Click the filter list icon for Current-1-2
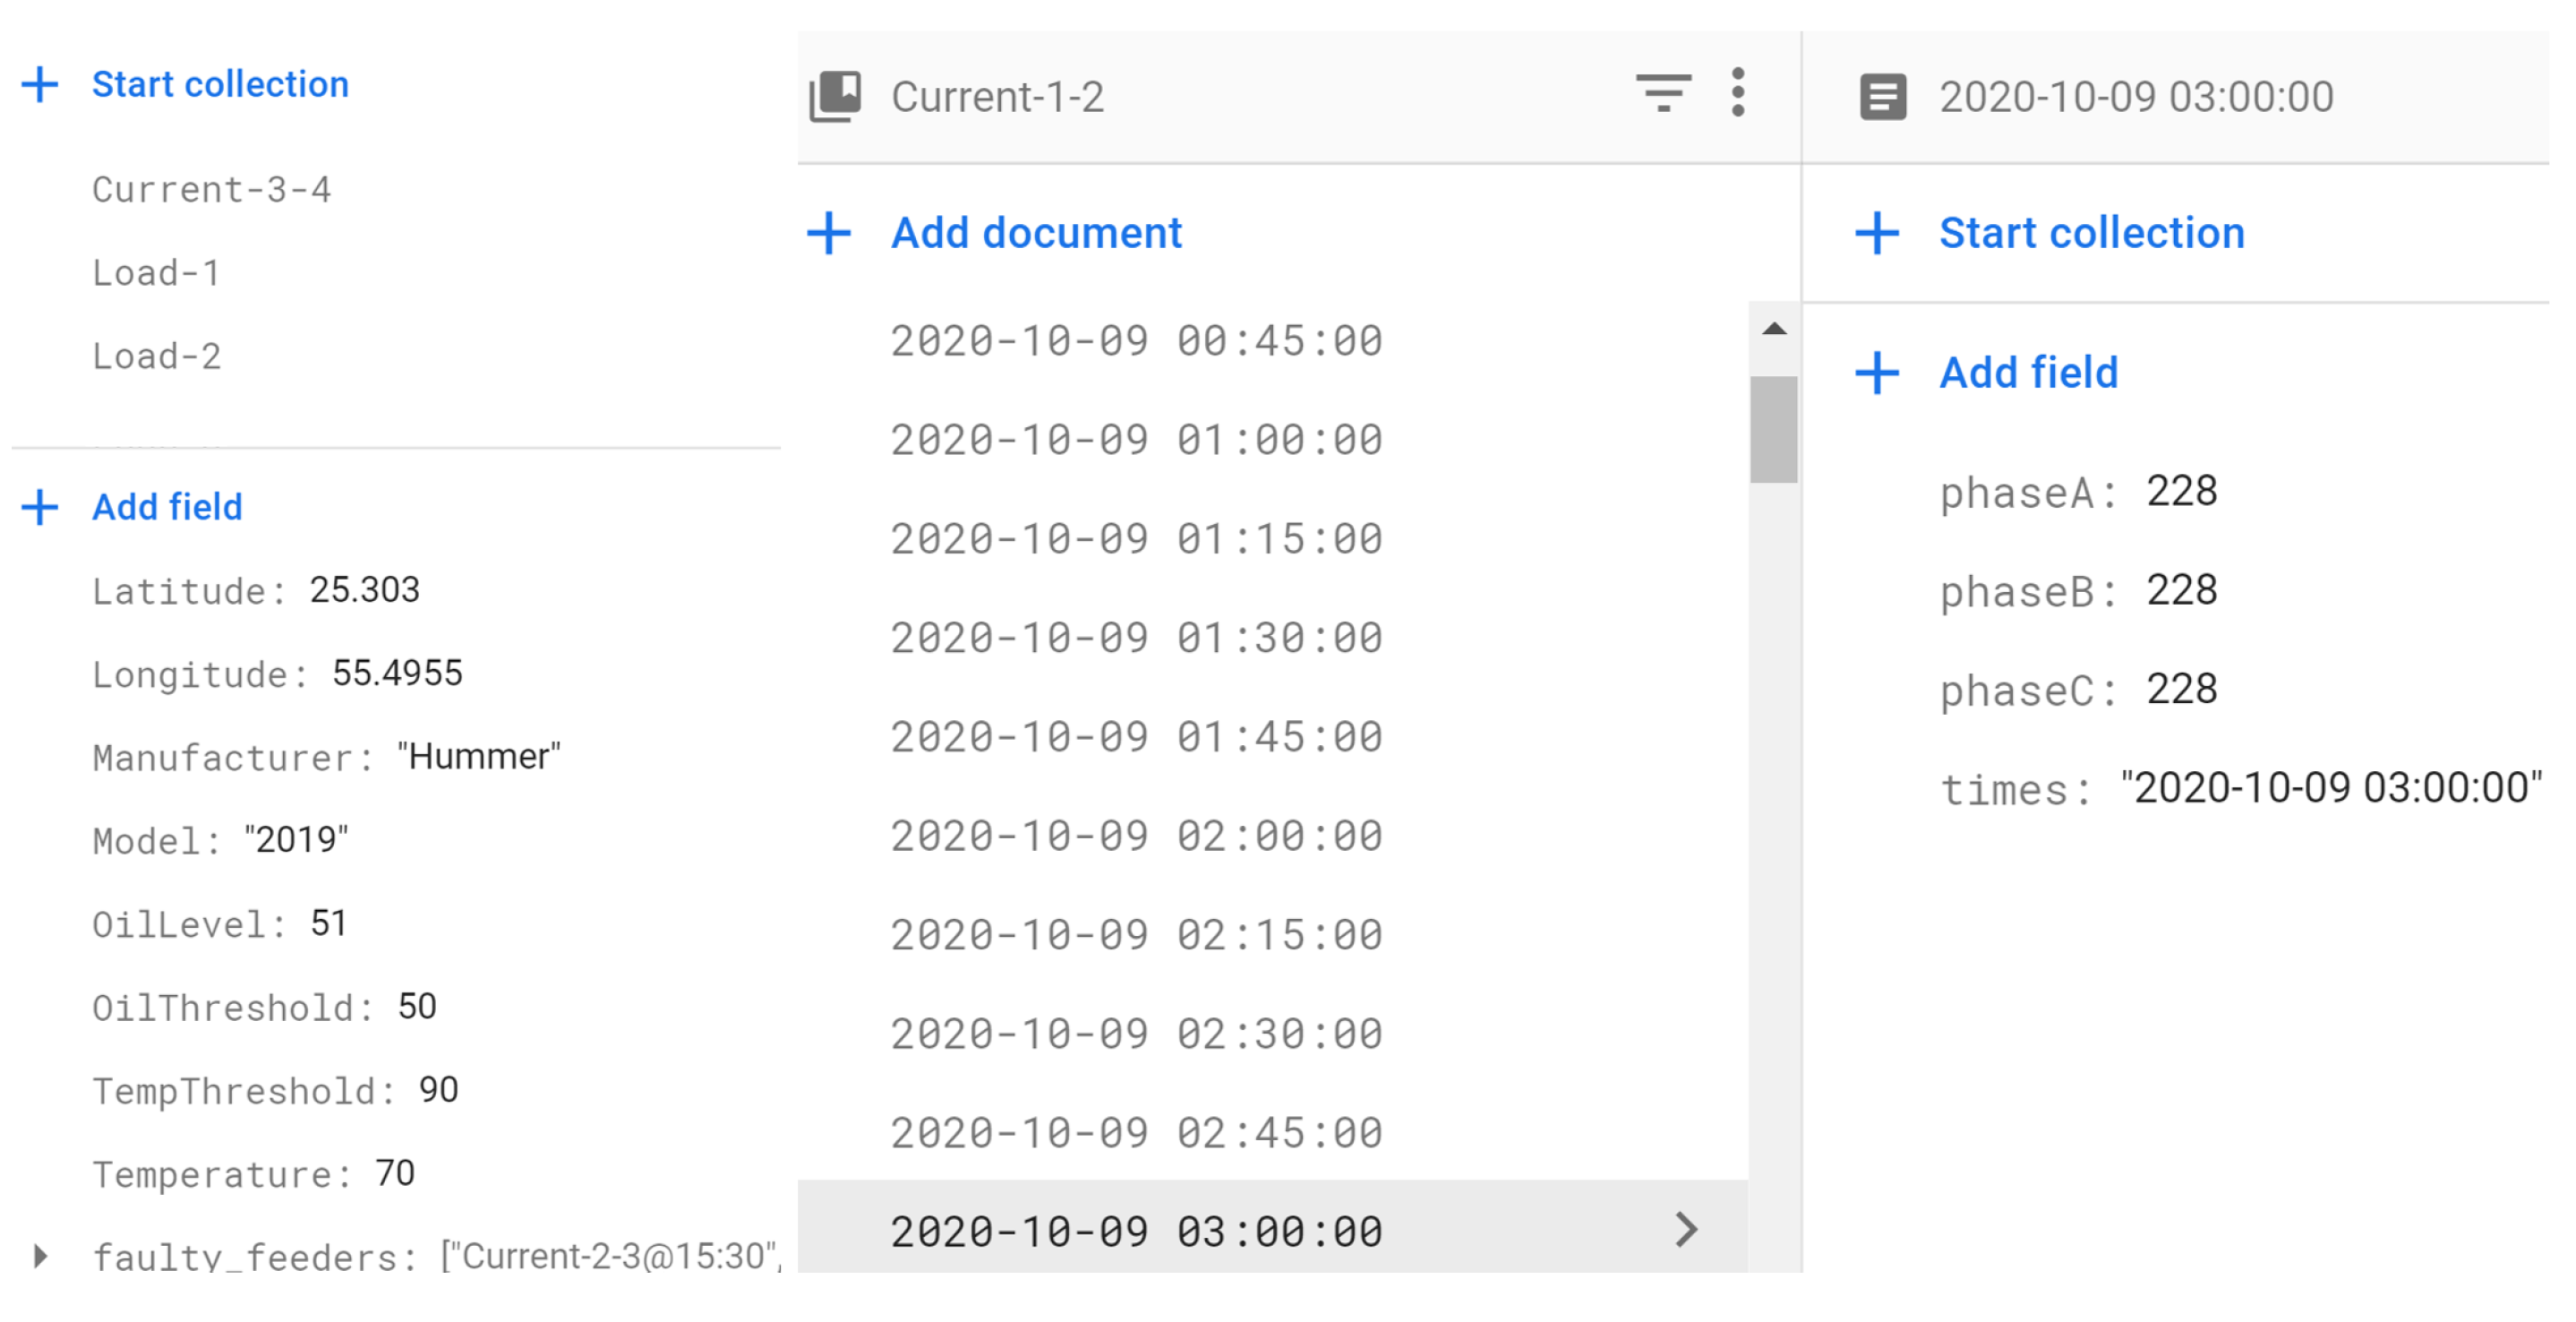The image size is (2576, 1322). tap(1663, 92)
